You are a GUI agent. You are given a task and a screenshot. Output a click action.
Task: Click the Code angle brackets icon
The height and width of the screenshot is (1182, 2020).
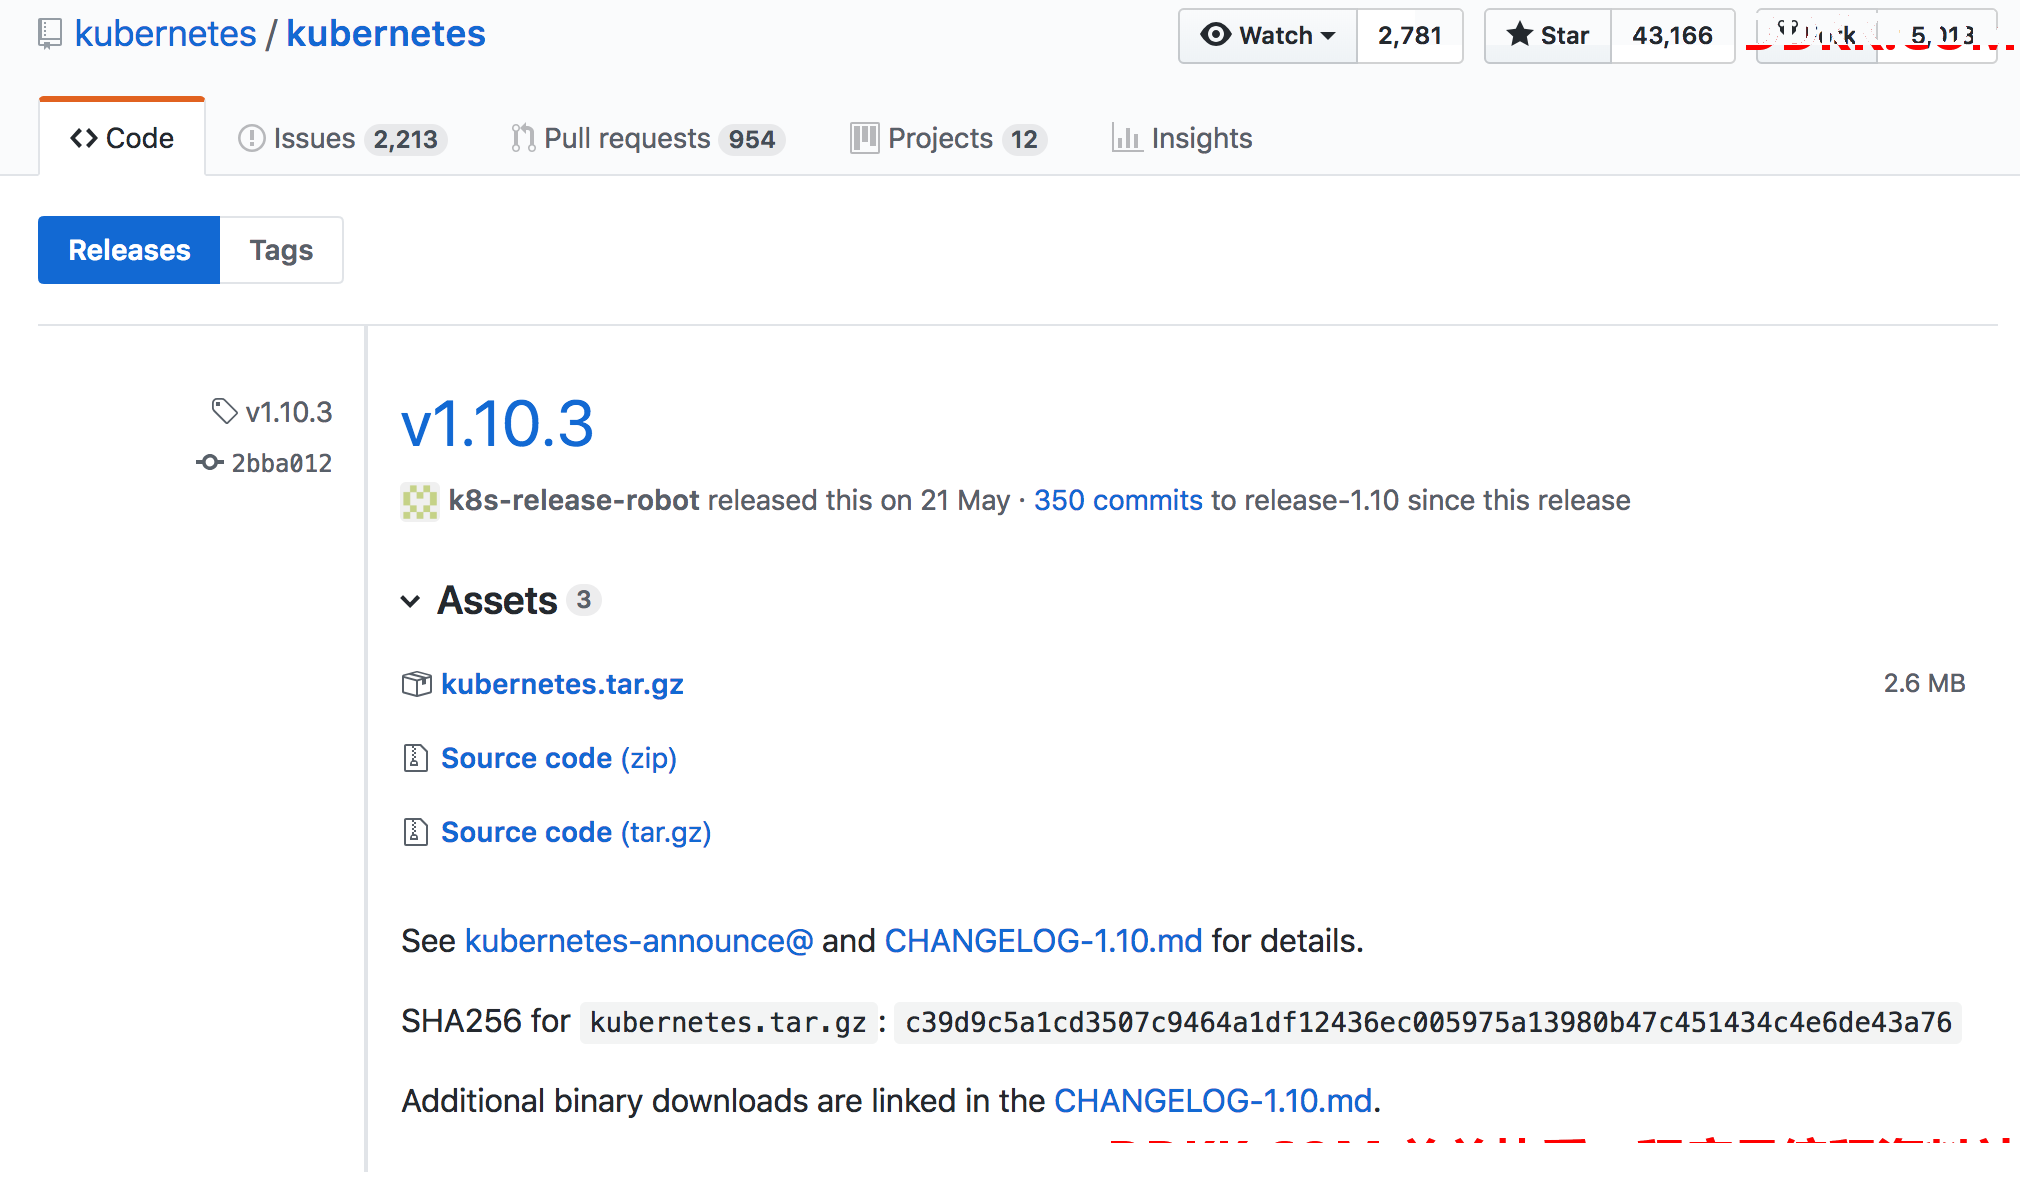coord(84,138)
